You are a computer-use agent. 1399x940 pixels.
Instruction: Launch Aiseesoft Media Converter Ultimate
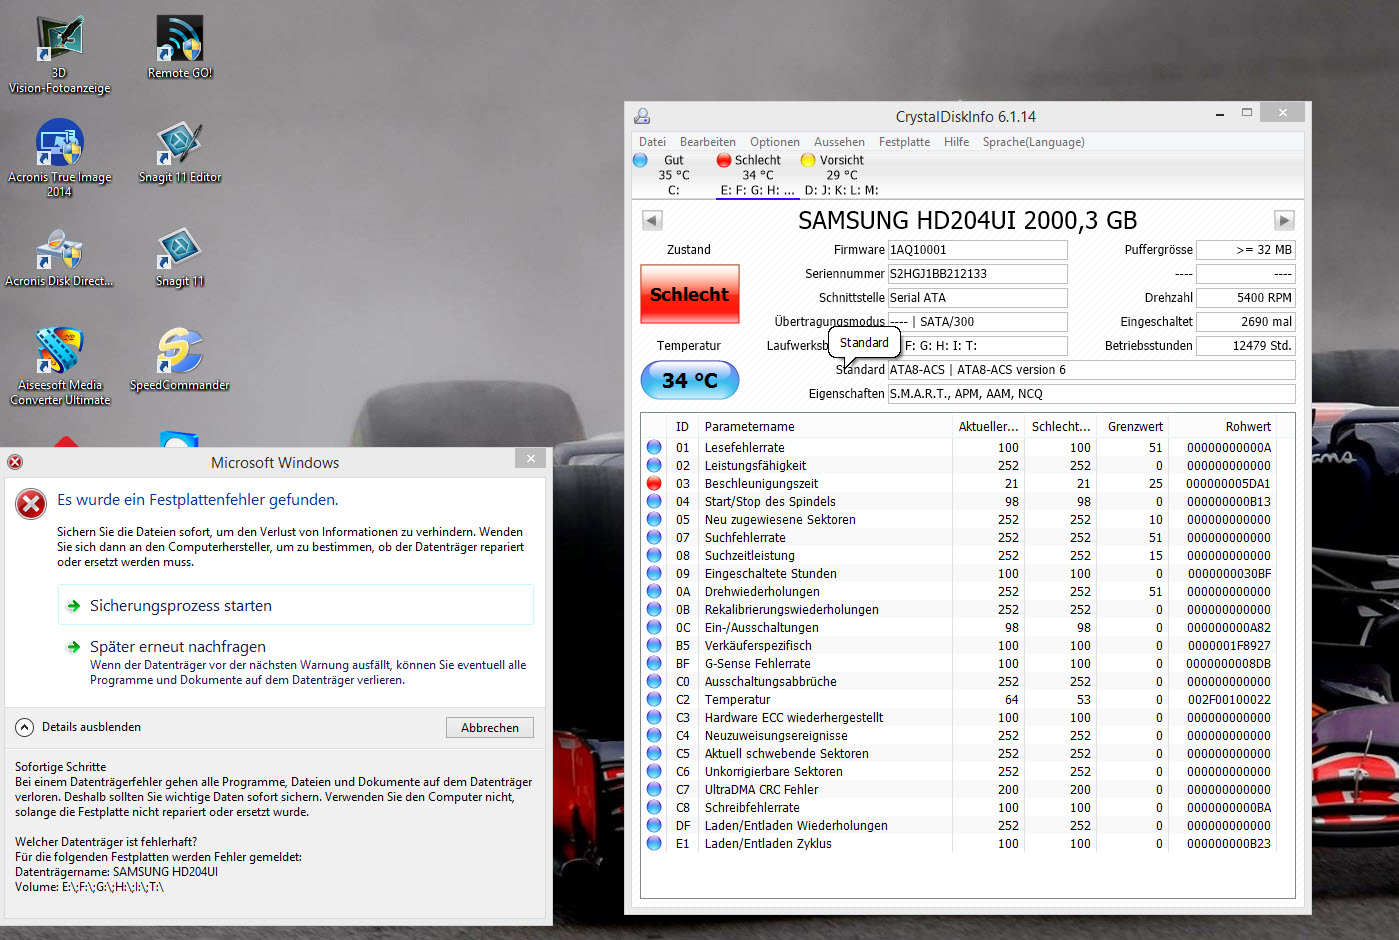pos(60,366)
